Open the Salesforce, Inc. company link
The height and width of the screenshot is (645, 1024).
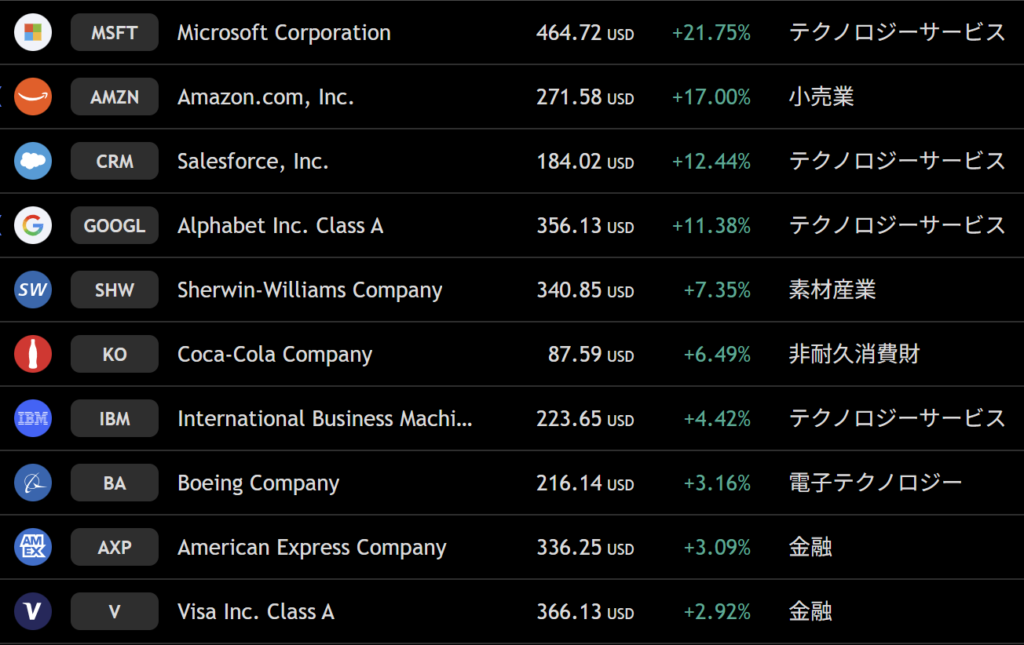coord(253,161)
